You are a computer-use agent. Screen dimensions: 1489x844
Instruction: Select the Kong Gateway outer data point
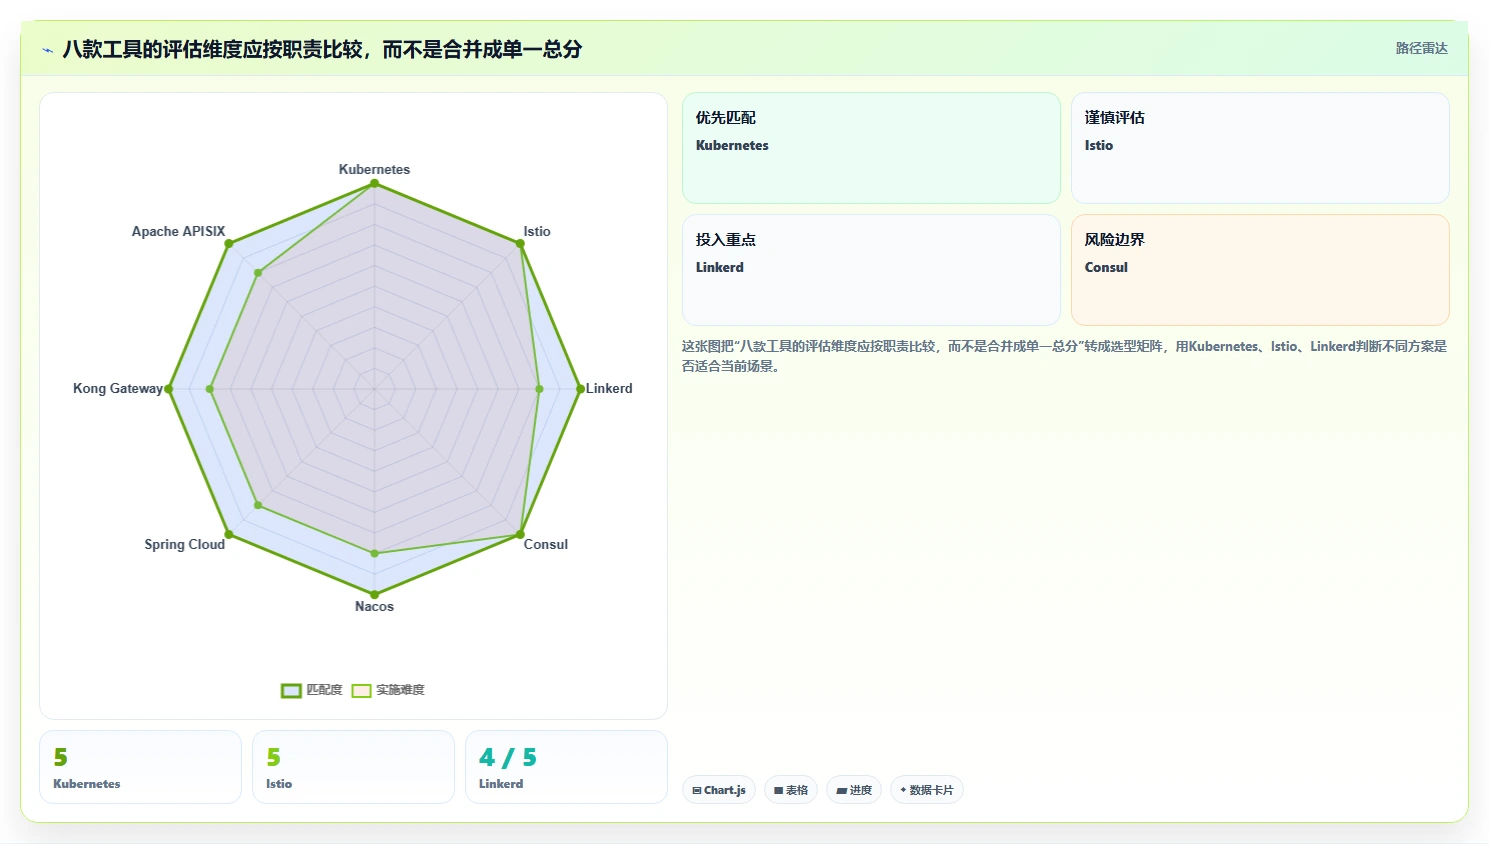coord(168,389)
